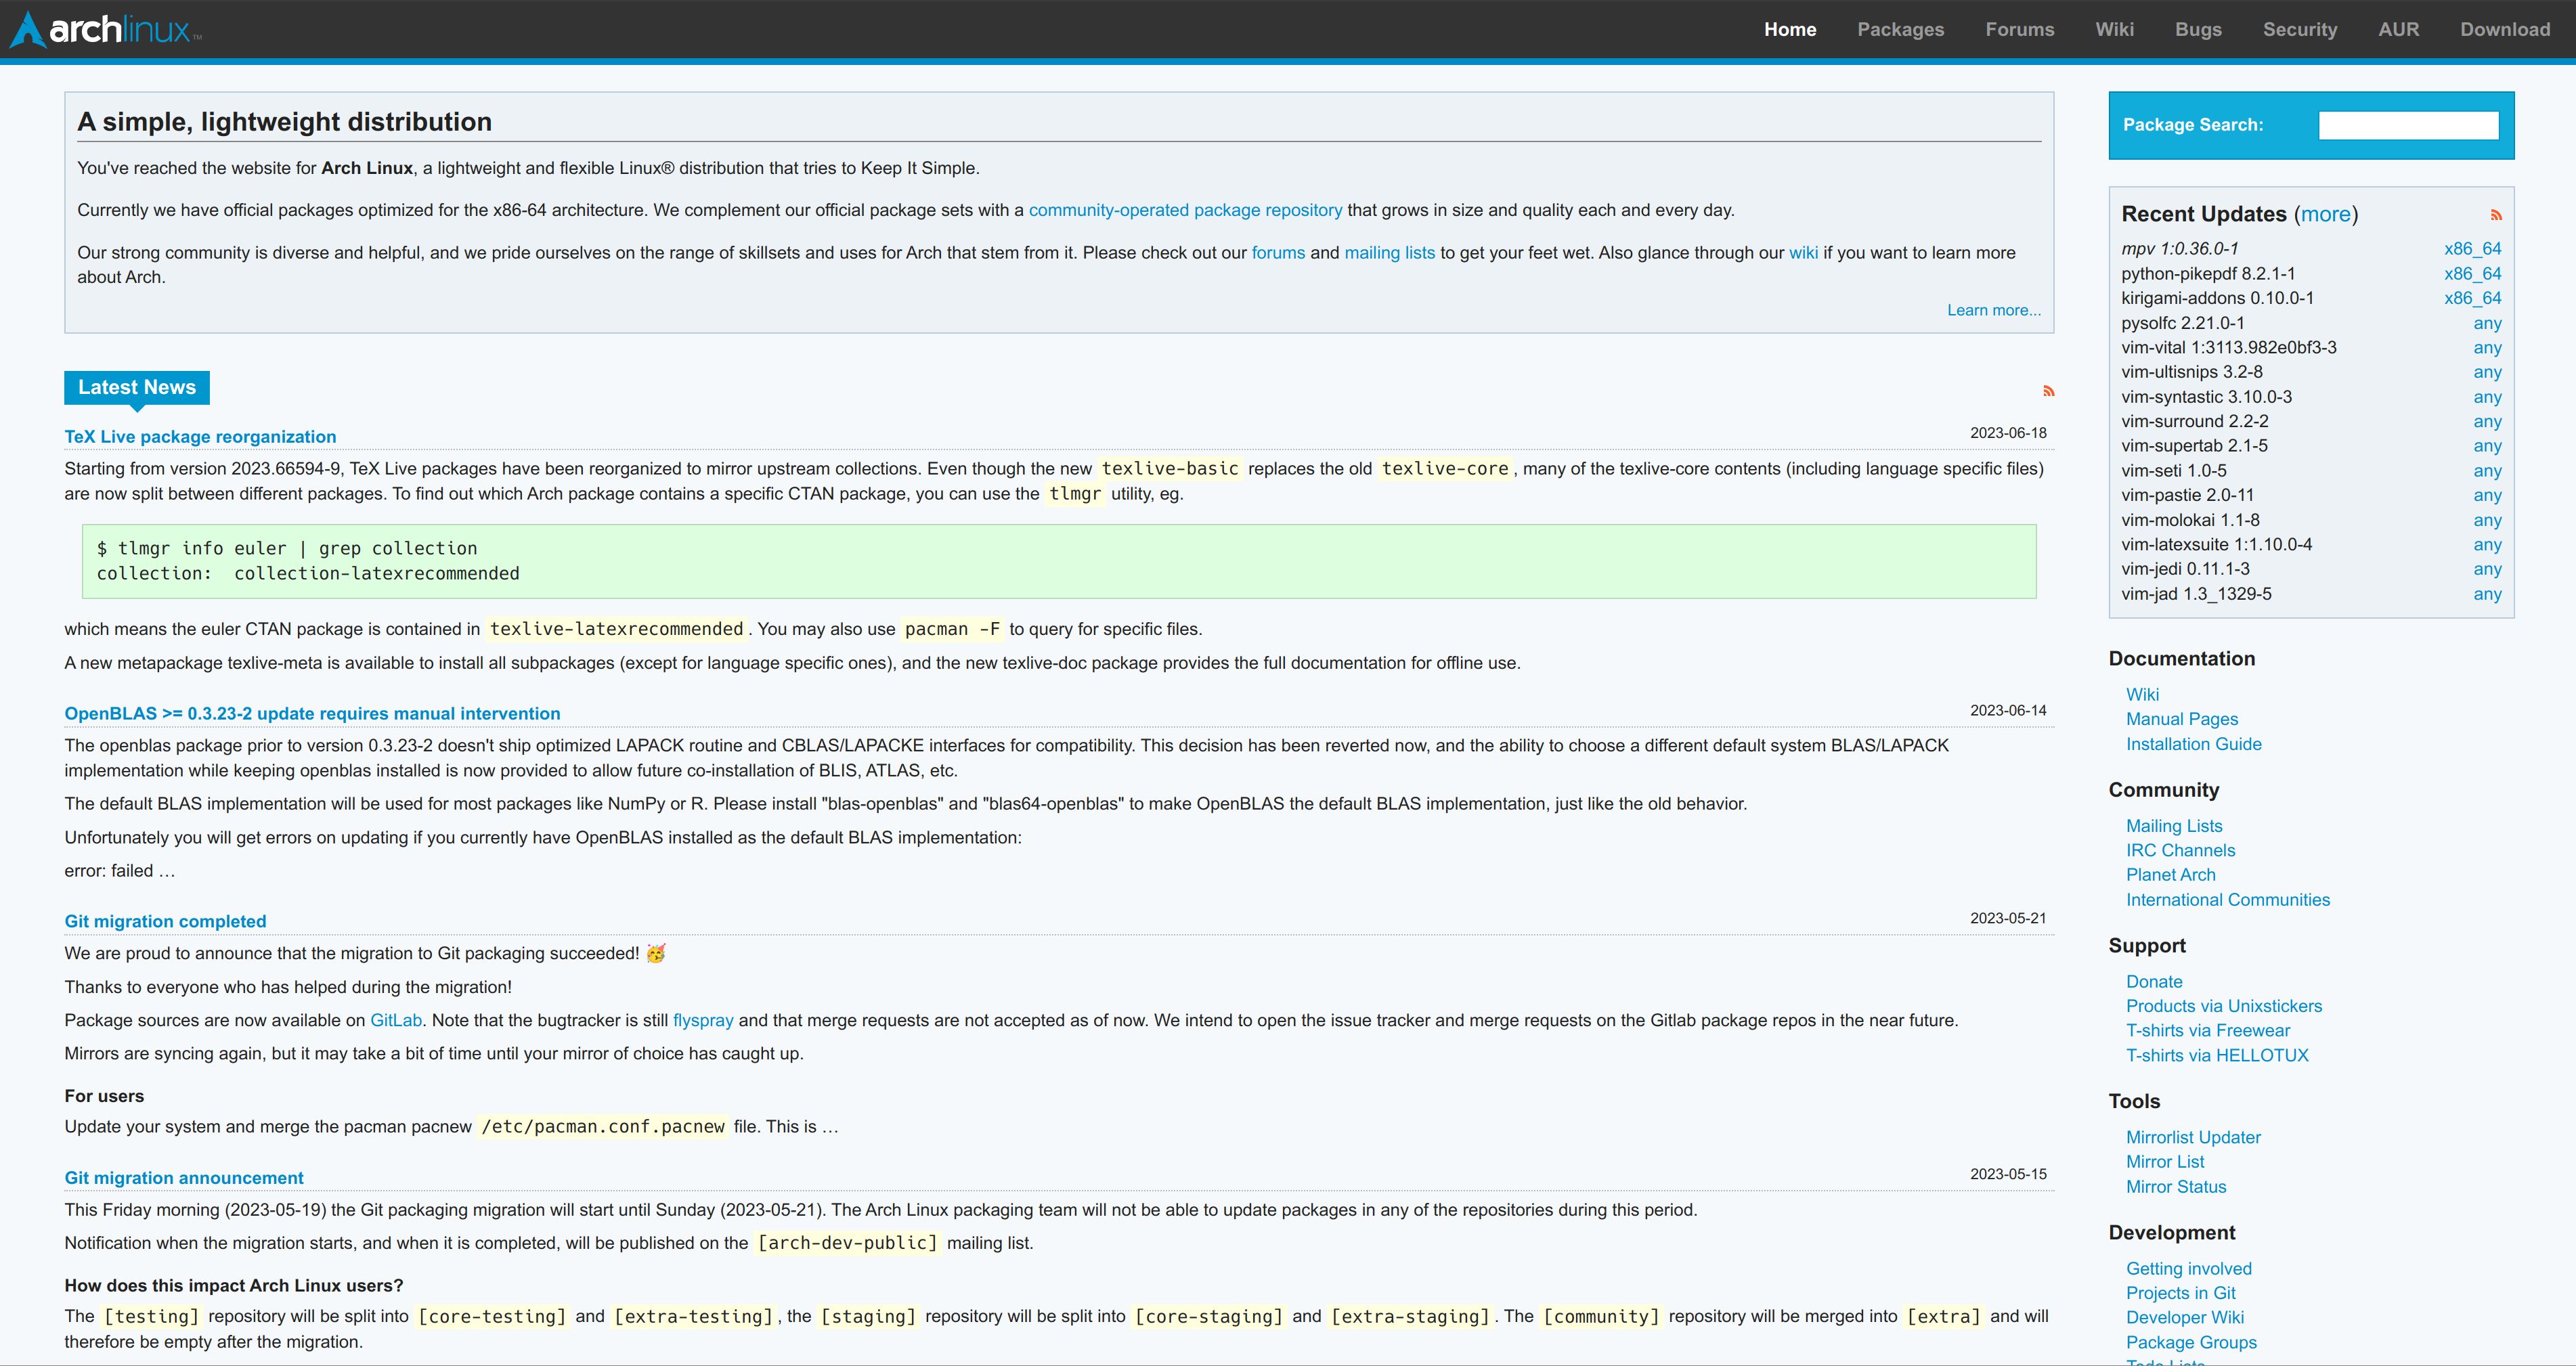Screen dimensions: 2576x1366
Task: Open the Security nav item
Action: pyautogui.click(x=2300, y=29)
